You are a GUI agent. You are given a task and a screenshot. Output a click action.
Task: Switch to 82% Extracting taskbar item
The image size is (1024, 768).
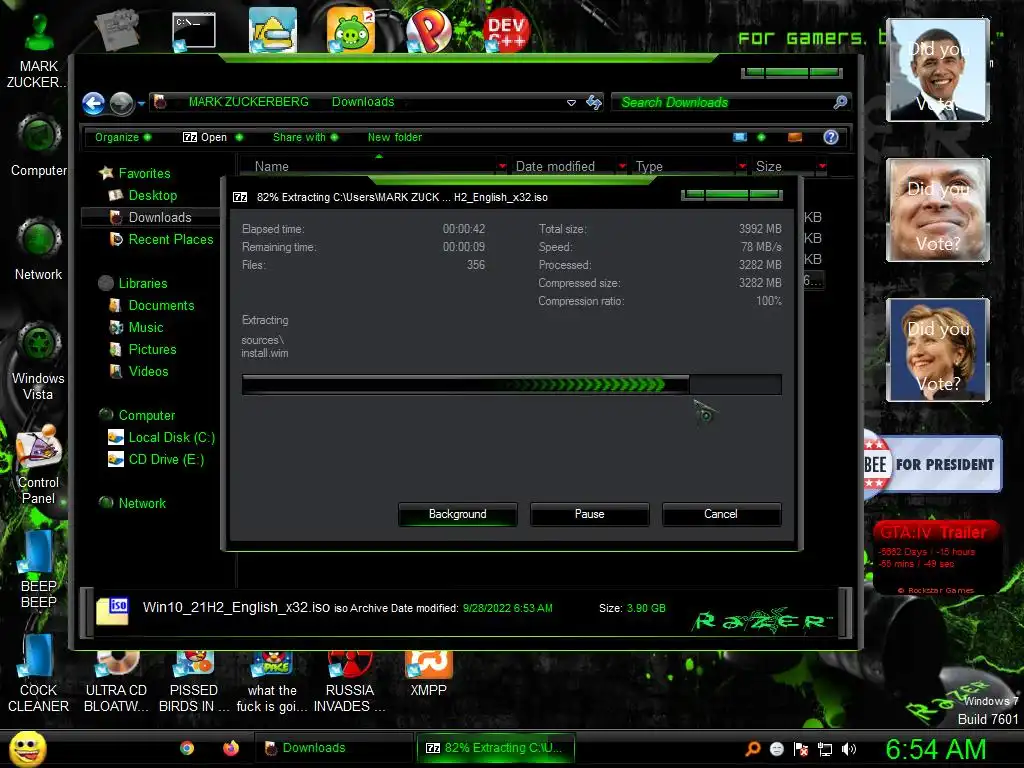coord(495,748)
